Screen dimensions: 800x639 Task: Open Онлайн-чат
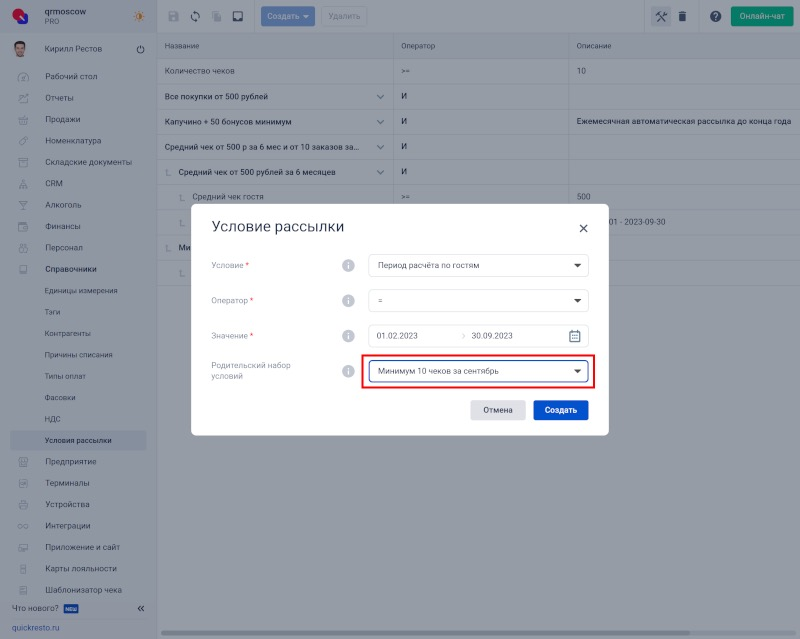[x=762, y=16]
